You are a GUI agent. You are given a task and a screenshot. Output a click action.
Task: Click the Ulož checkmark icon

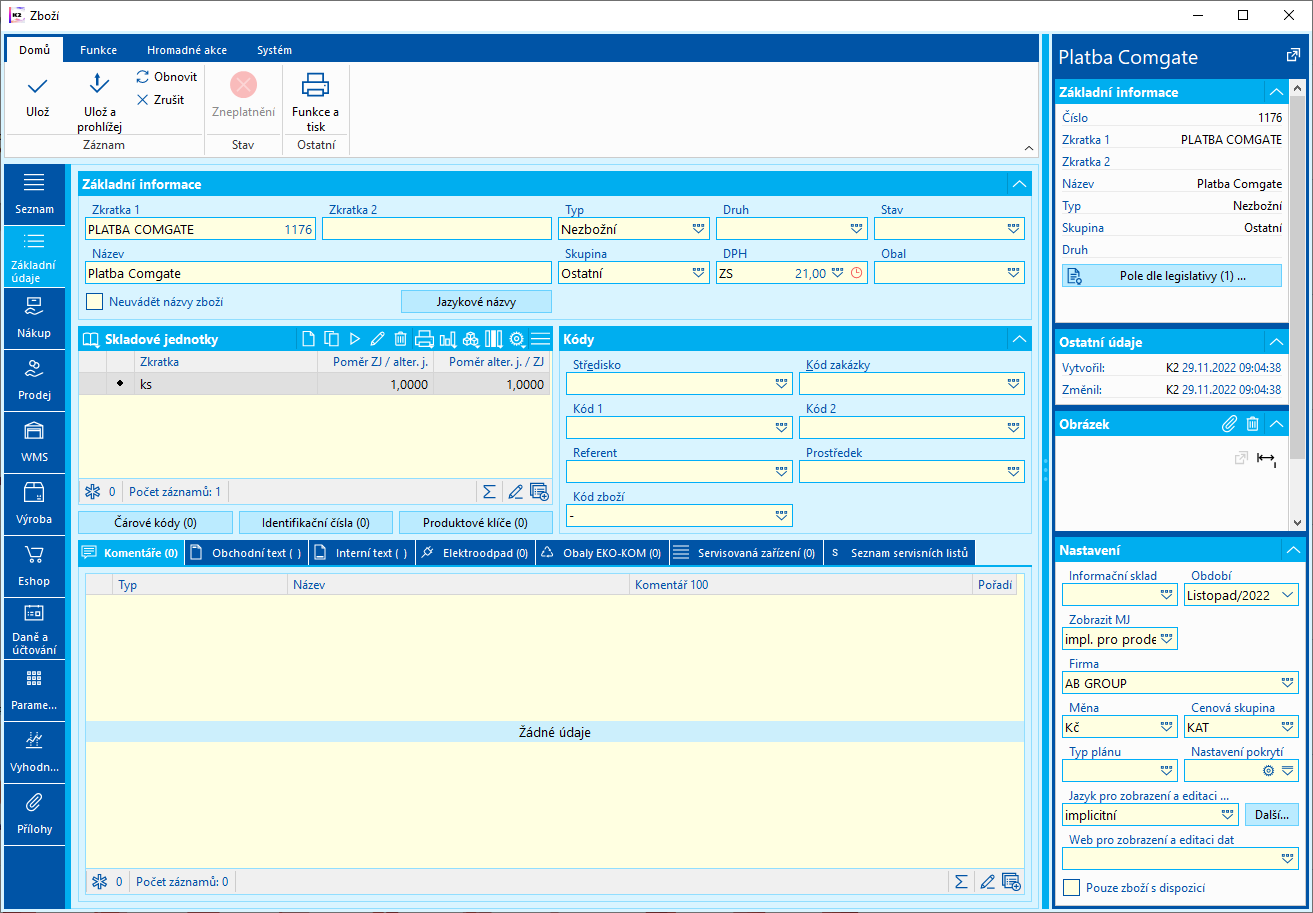37,87
